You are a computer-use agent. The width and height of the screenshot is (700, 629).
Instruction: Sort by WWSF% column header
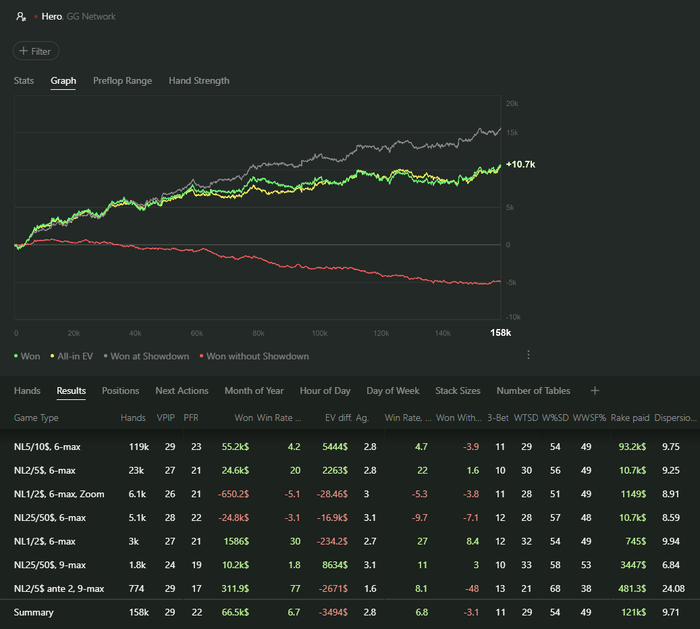click(x=589, y=418)
